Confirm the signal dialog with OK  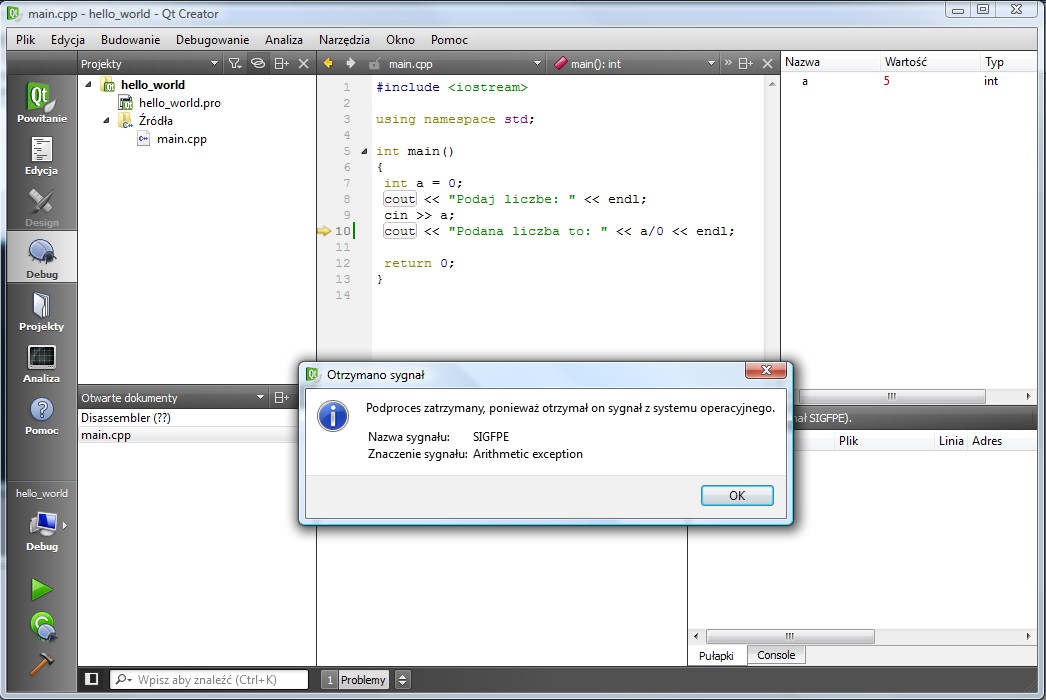(x=737, y=495)
